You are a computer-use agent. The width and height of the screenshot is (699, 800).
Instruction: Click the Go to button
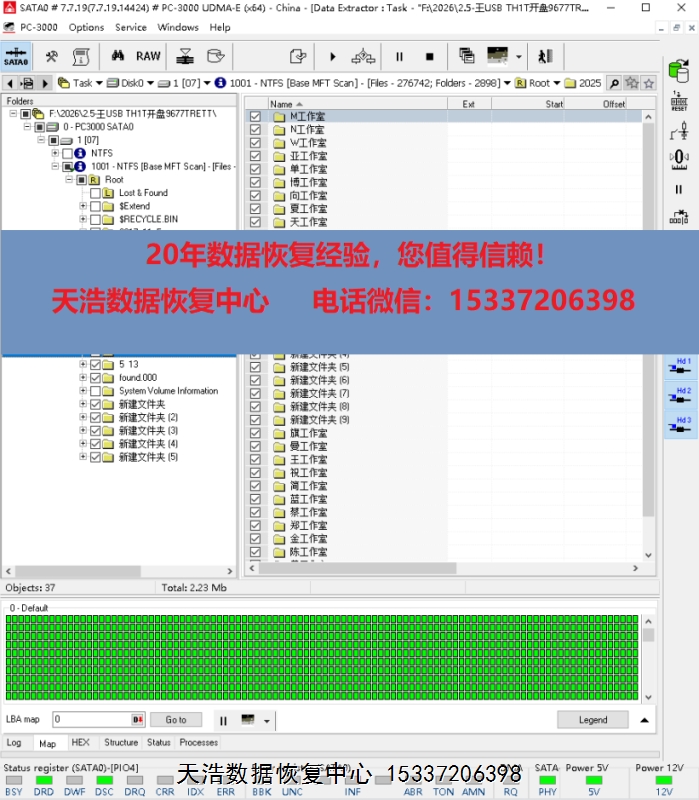coord(176,720)
